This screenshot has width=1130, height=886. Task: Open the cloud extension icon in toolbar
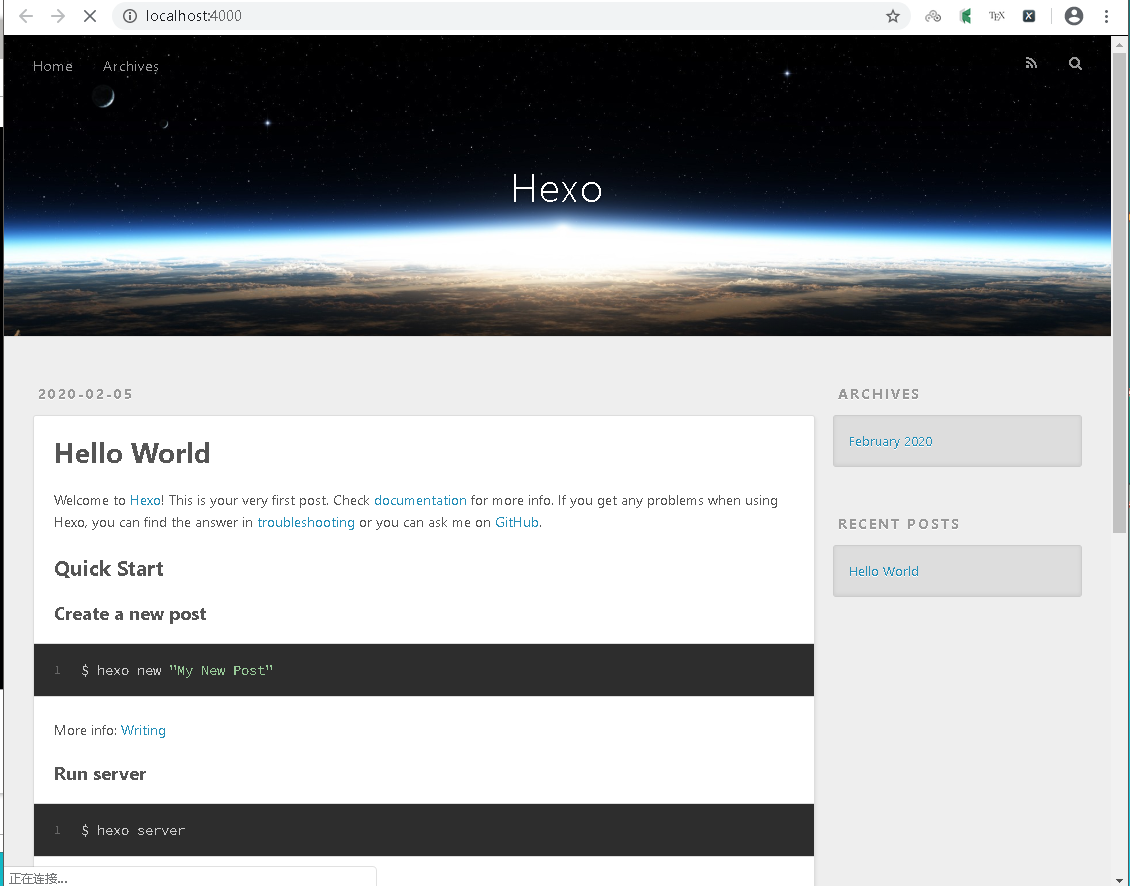point(933,16)
